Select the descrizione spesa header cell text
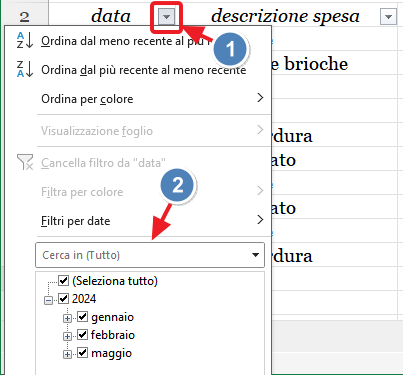 [x=285, y=17]
